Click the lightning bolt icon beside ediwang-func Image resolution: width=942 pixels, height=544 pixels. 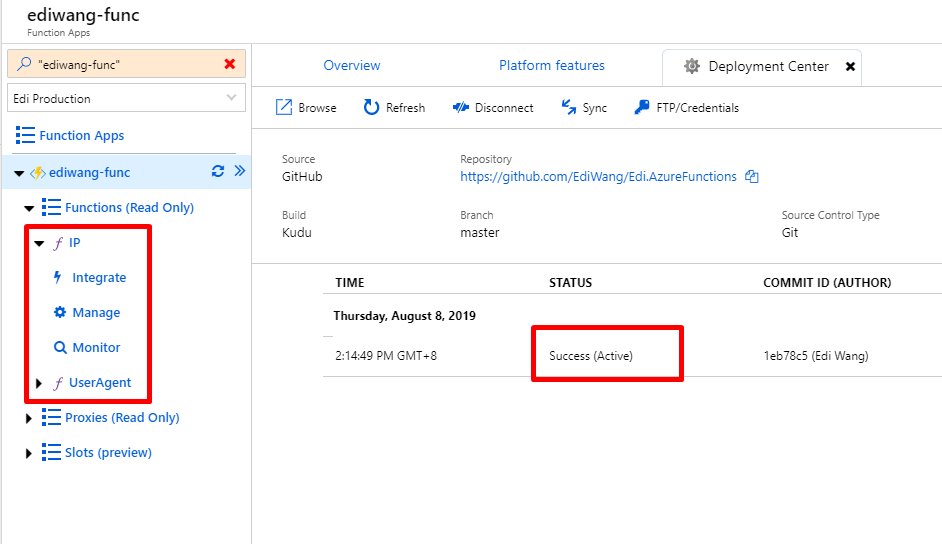point(38,173)
